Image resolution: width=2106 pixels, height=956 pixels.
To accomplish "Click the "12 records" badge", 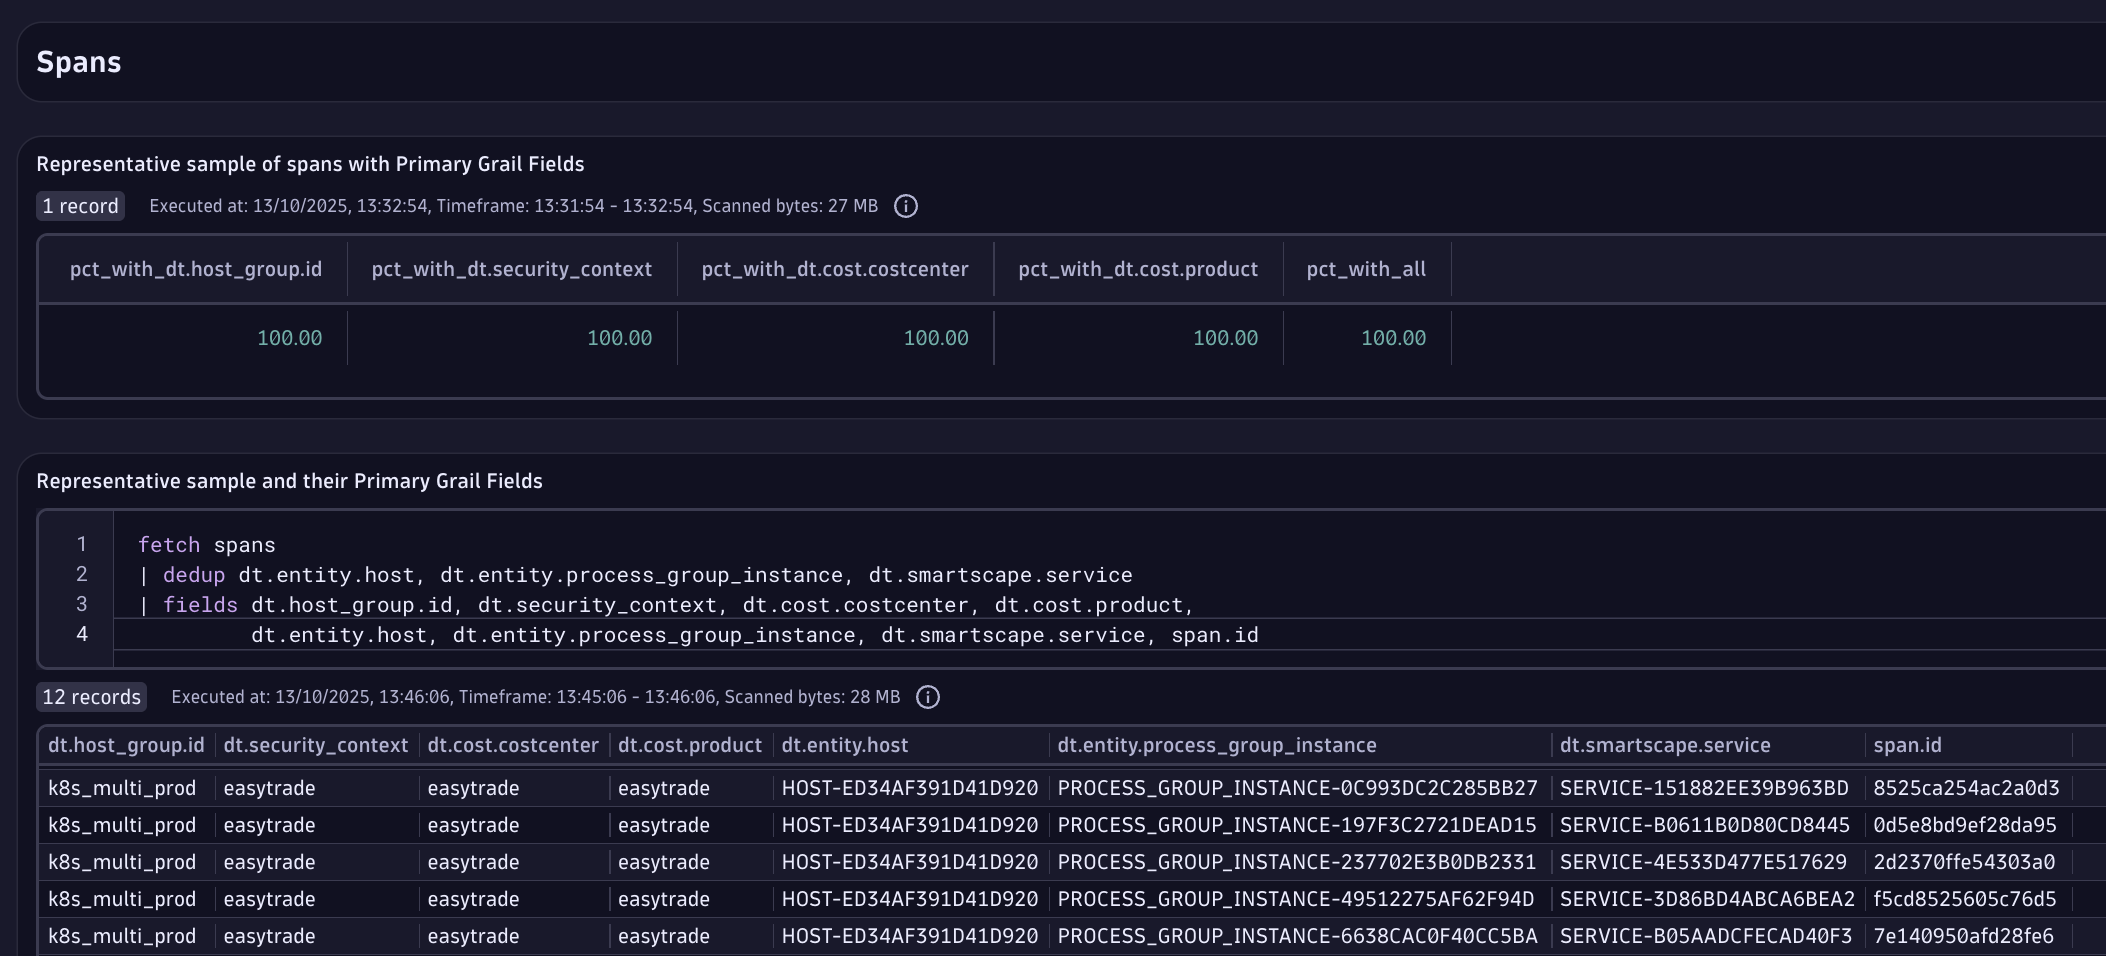I will pos(92,697).
